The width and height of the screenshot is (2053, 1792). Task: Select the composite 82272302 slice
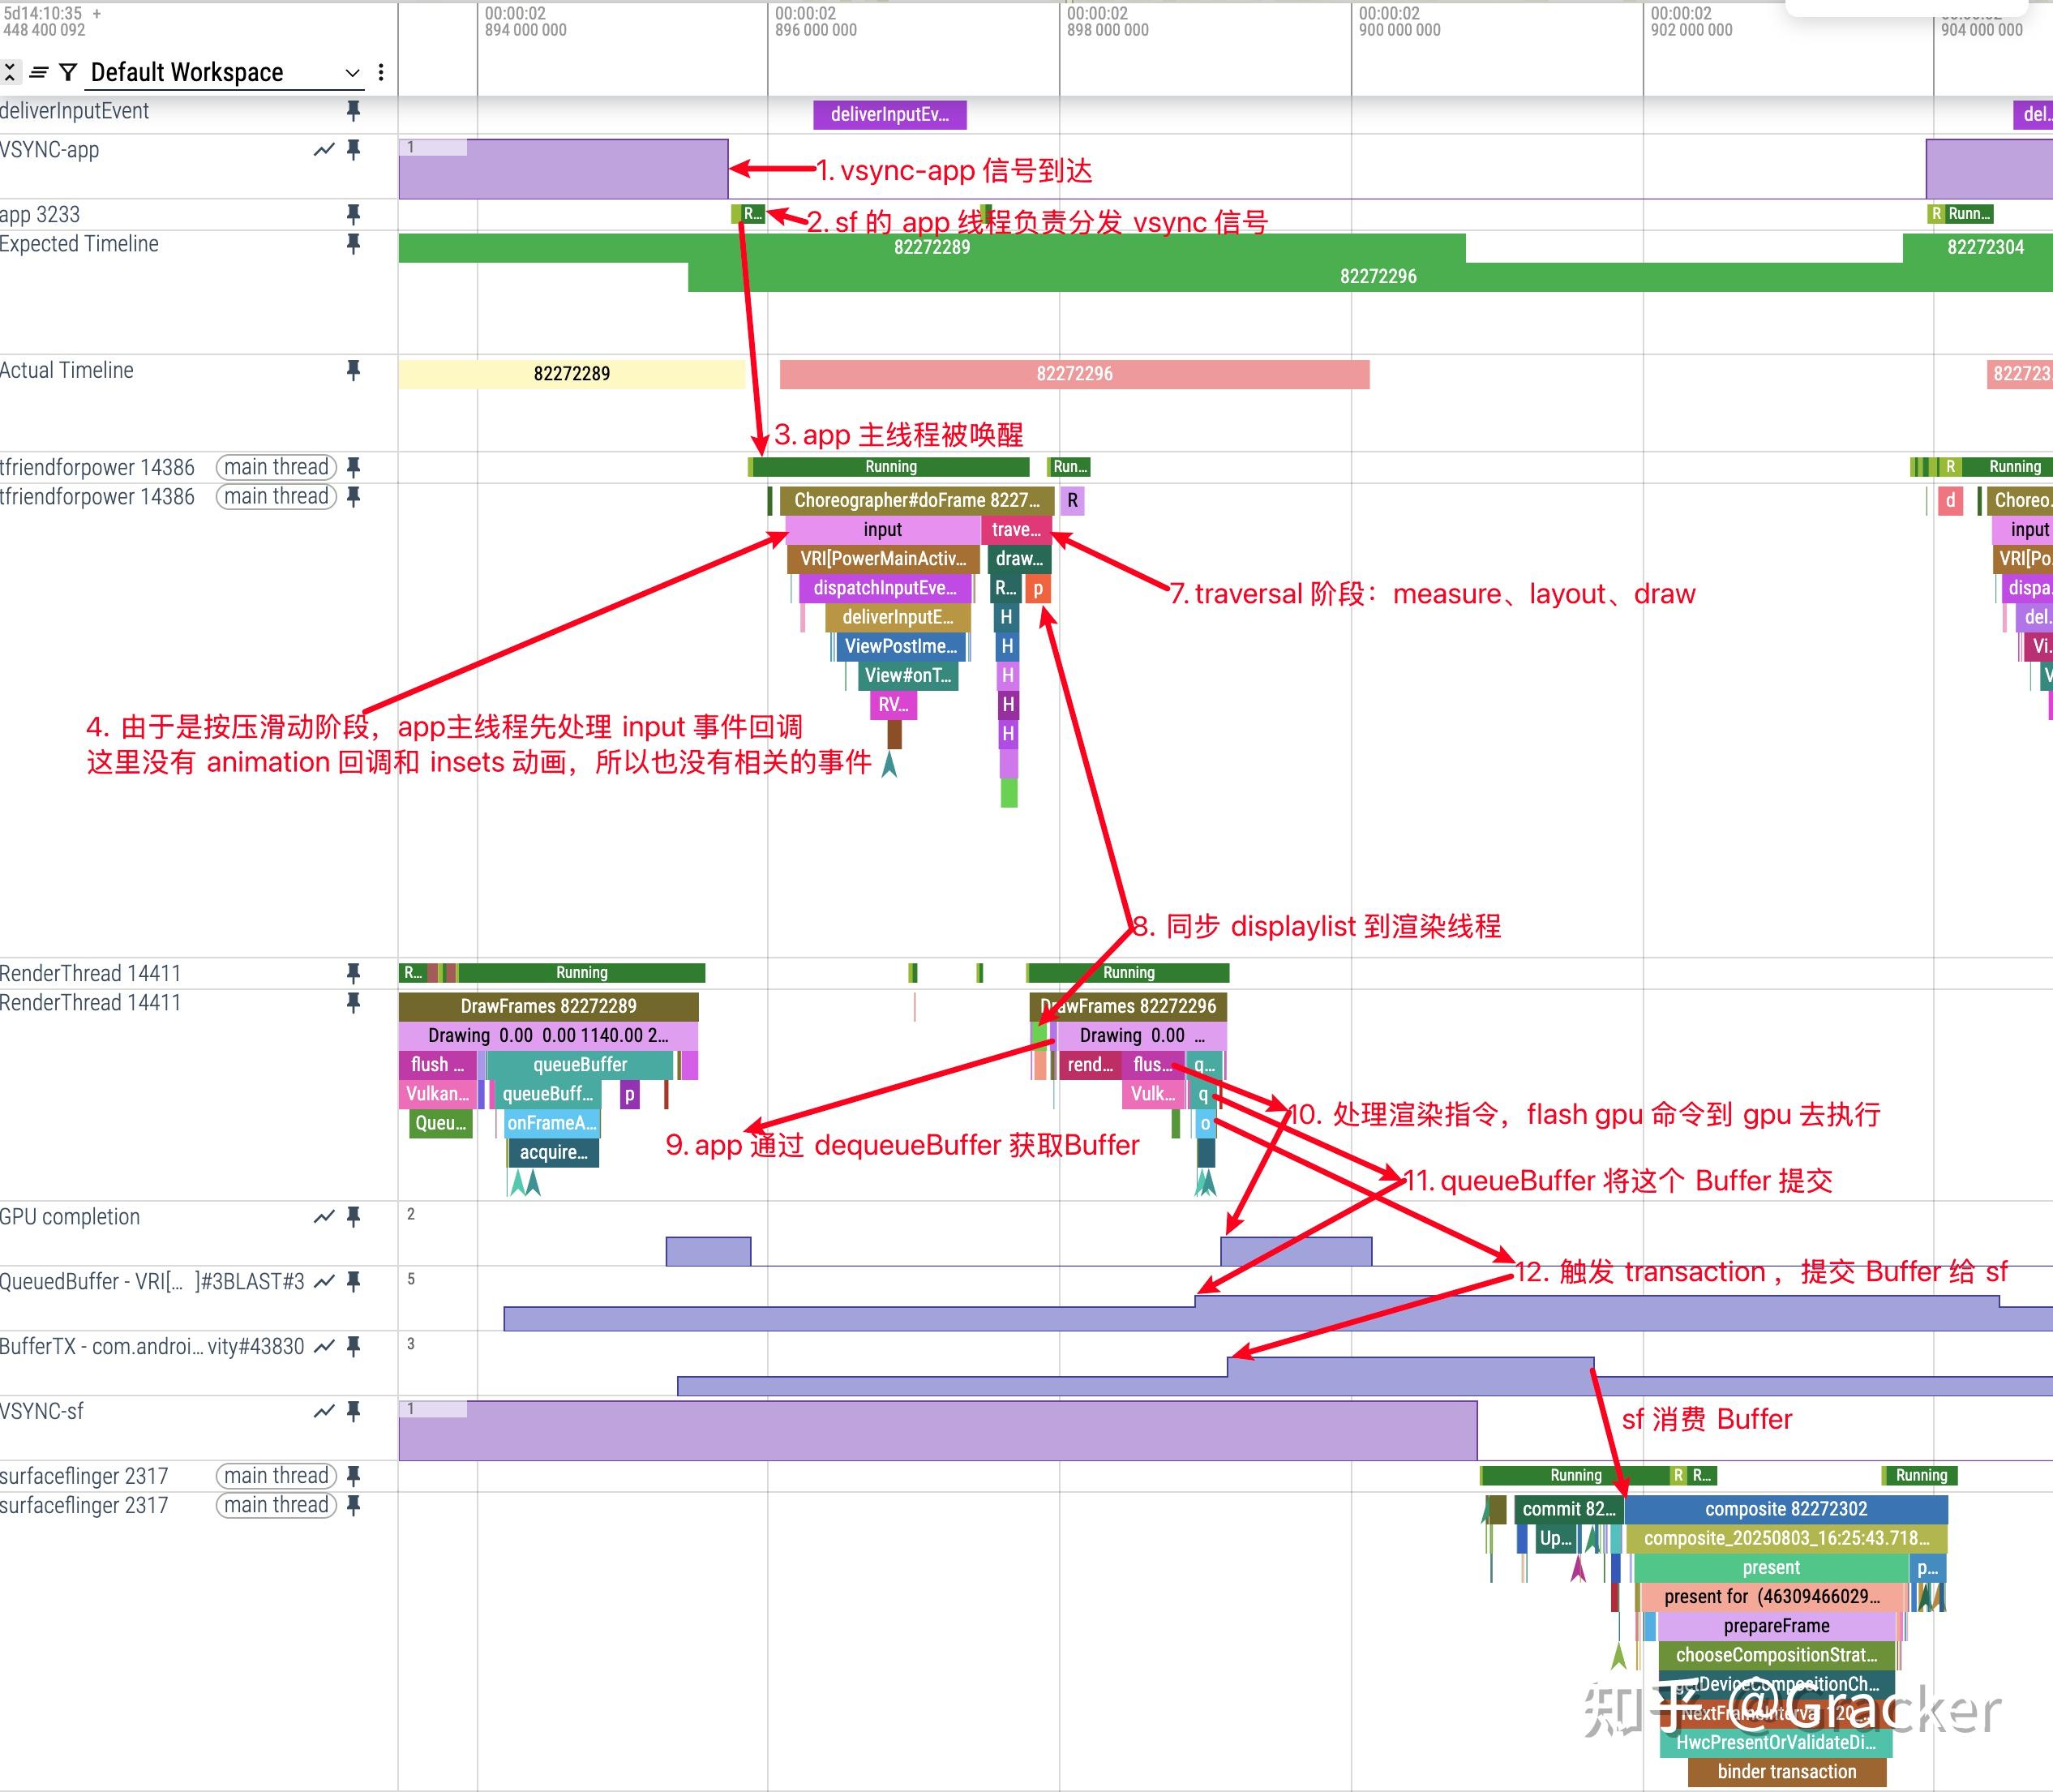click(1785, 1509)
